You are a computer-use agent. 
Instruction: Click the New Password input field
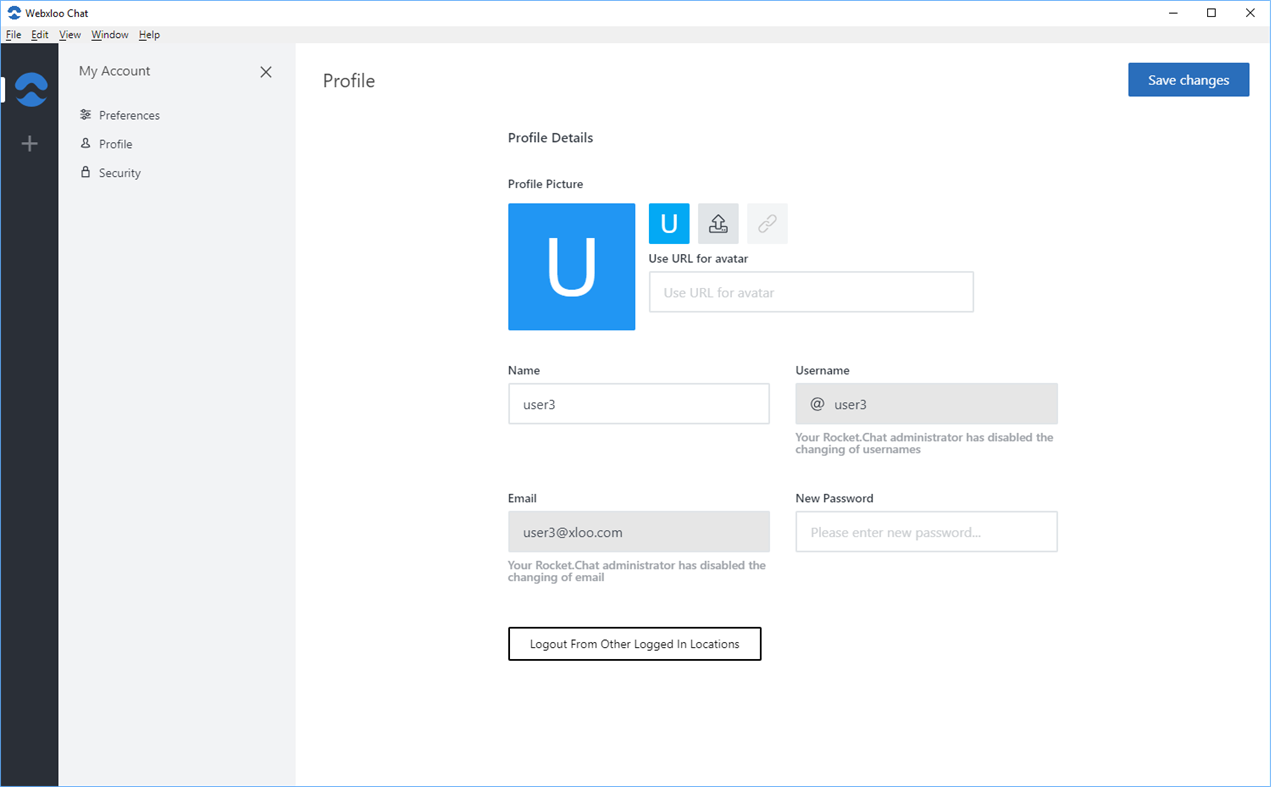(x=925, y=531)
